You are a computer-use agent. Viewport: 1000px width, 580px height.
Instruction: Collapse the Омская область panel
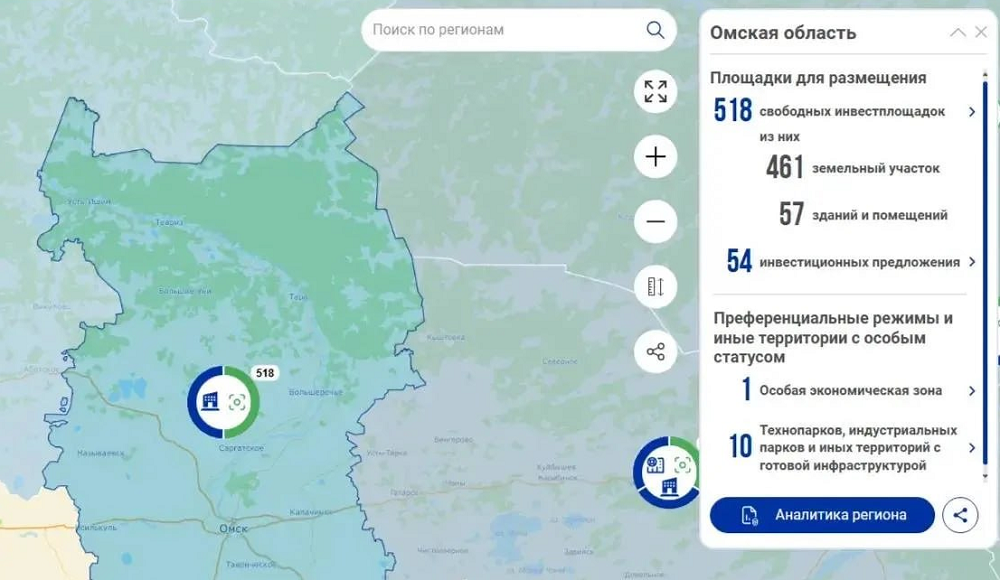pyautogui.click(x=956, y=31)
